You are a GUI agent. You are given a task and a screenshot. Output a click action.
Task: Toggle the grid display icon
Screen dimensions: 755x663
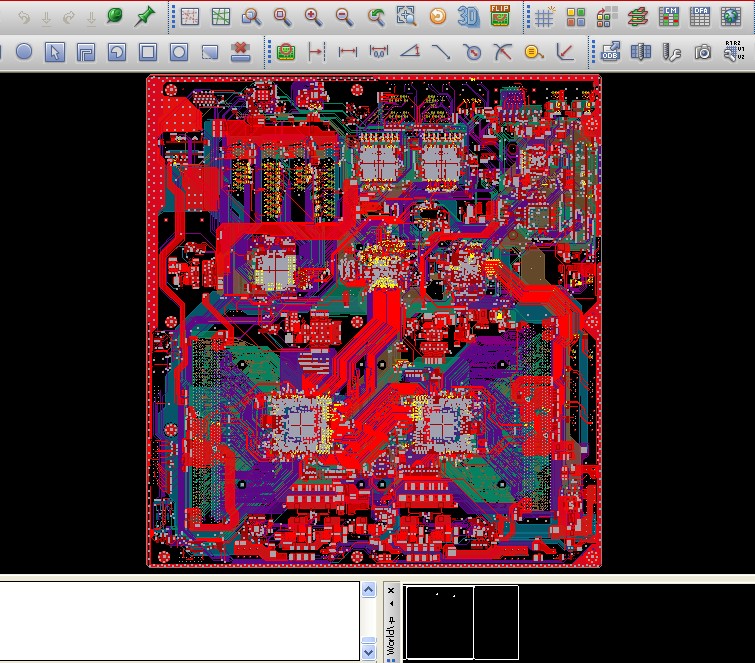point(544,16)
